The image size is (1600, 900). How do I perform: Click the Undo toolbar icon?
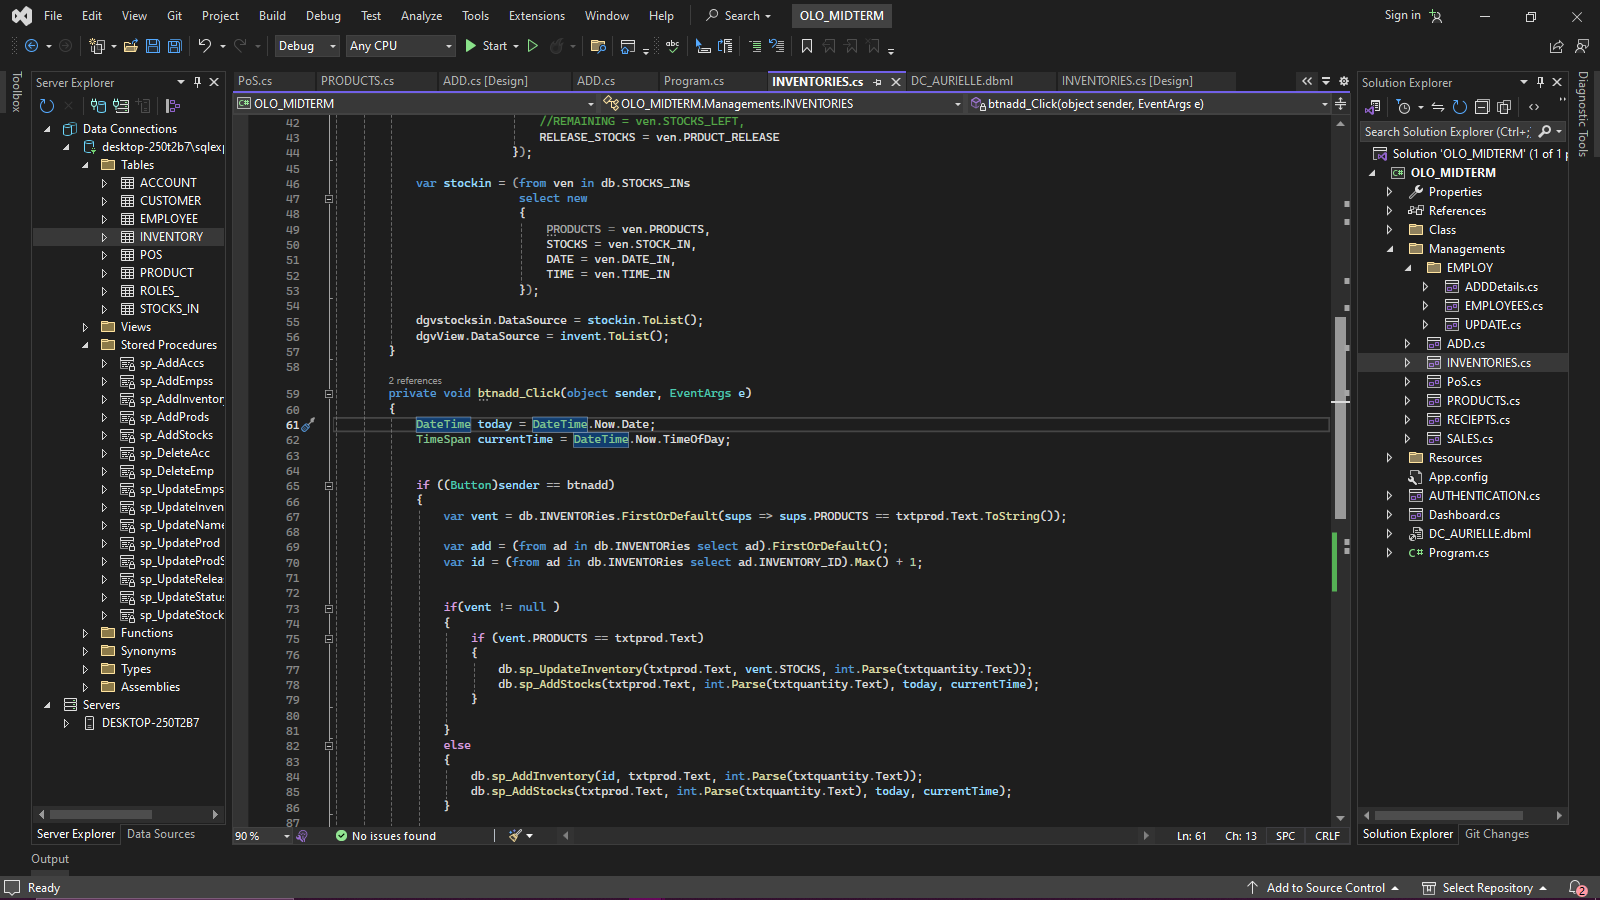205,46
